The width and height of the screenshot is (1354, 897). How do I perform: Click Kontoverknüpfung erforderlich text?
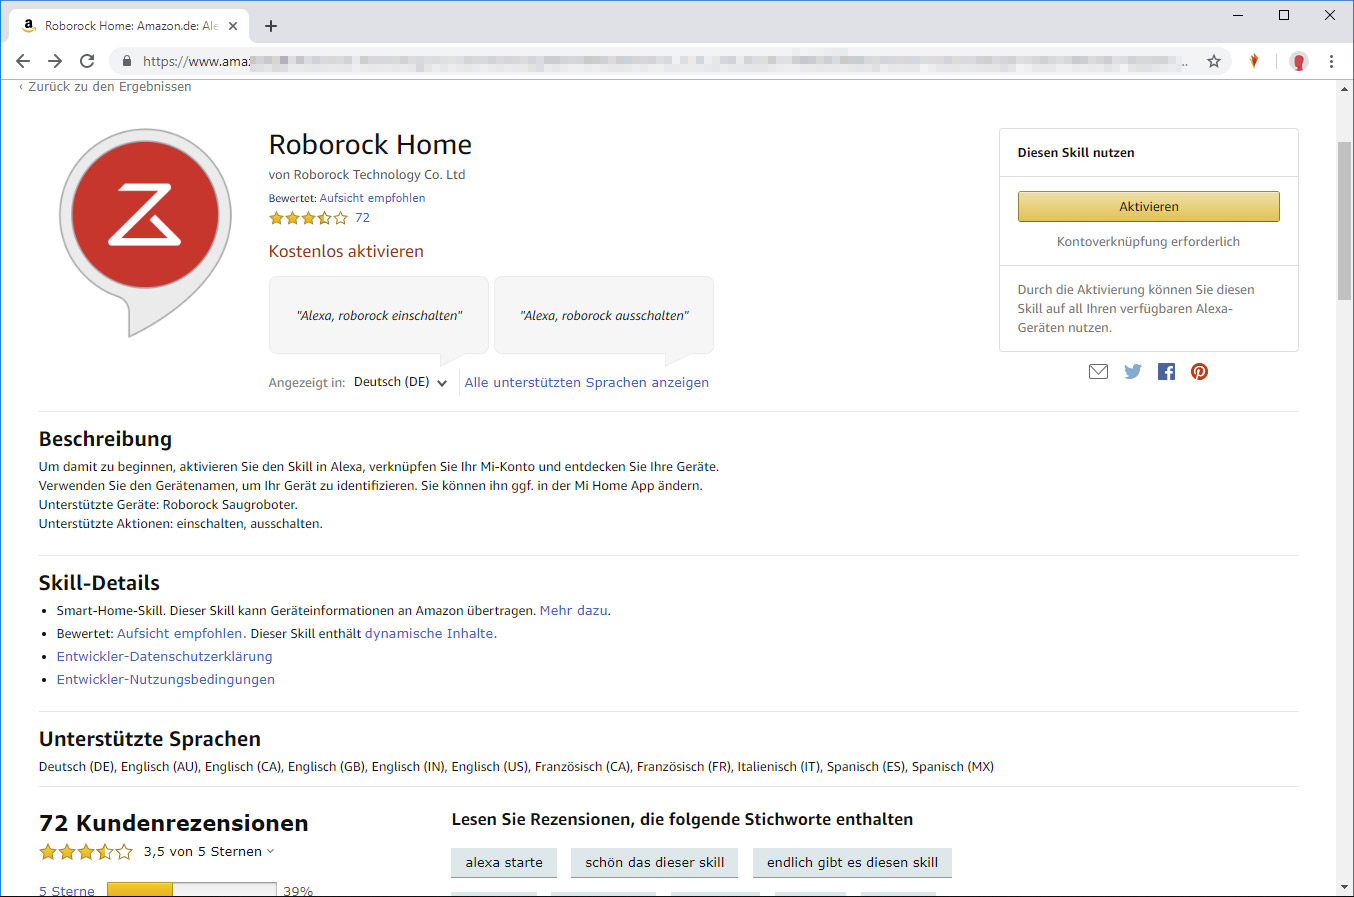coord(1148,241)
